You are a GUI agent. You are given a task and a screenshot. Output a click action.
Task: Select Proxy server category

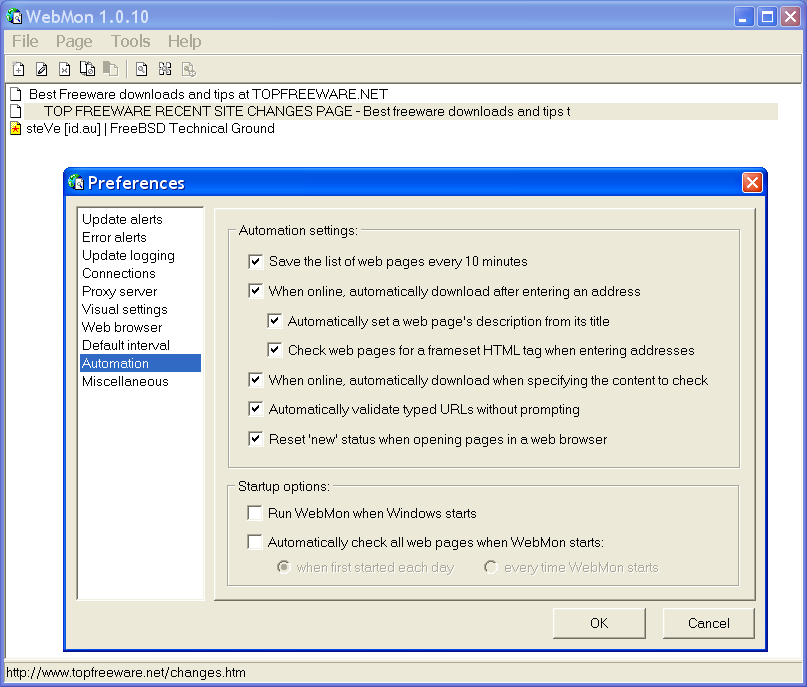(141, 291)
